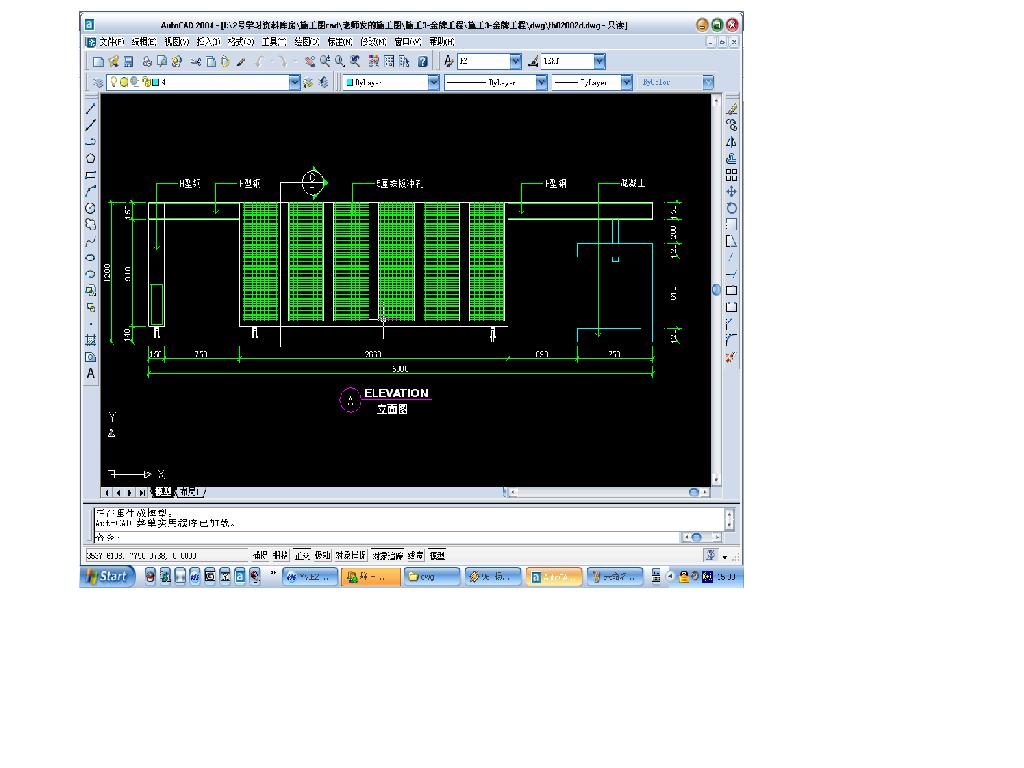1024x768 pixels.
Task: Open the ByColor plot style dropdown
Action: [x=708, y=82]
